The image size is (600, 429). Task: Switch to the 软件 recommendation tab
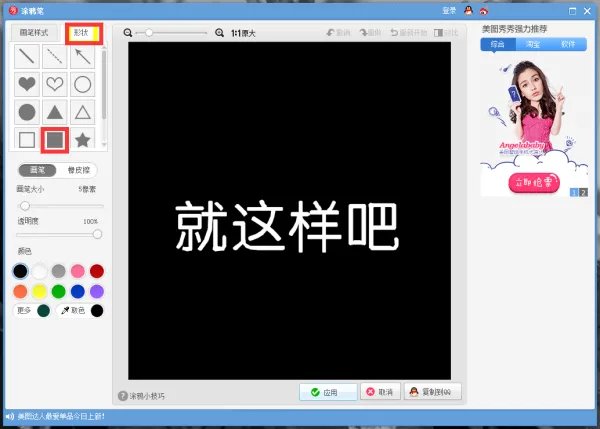[568, 44]
